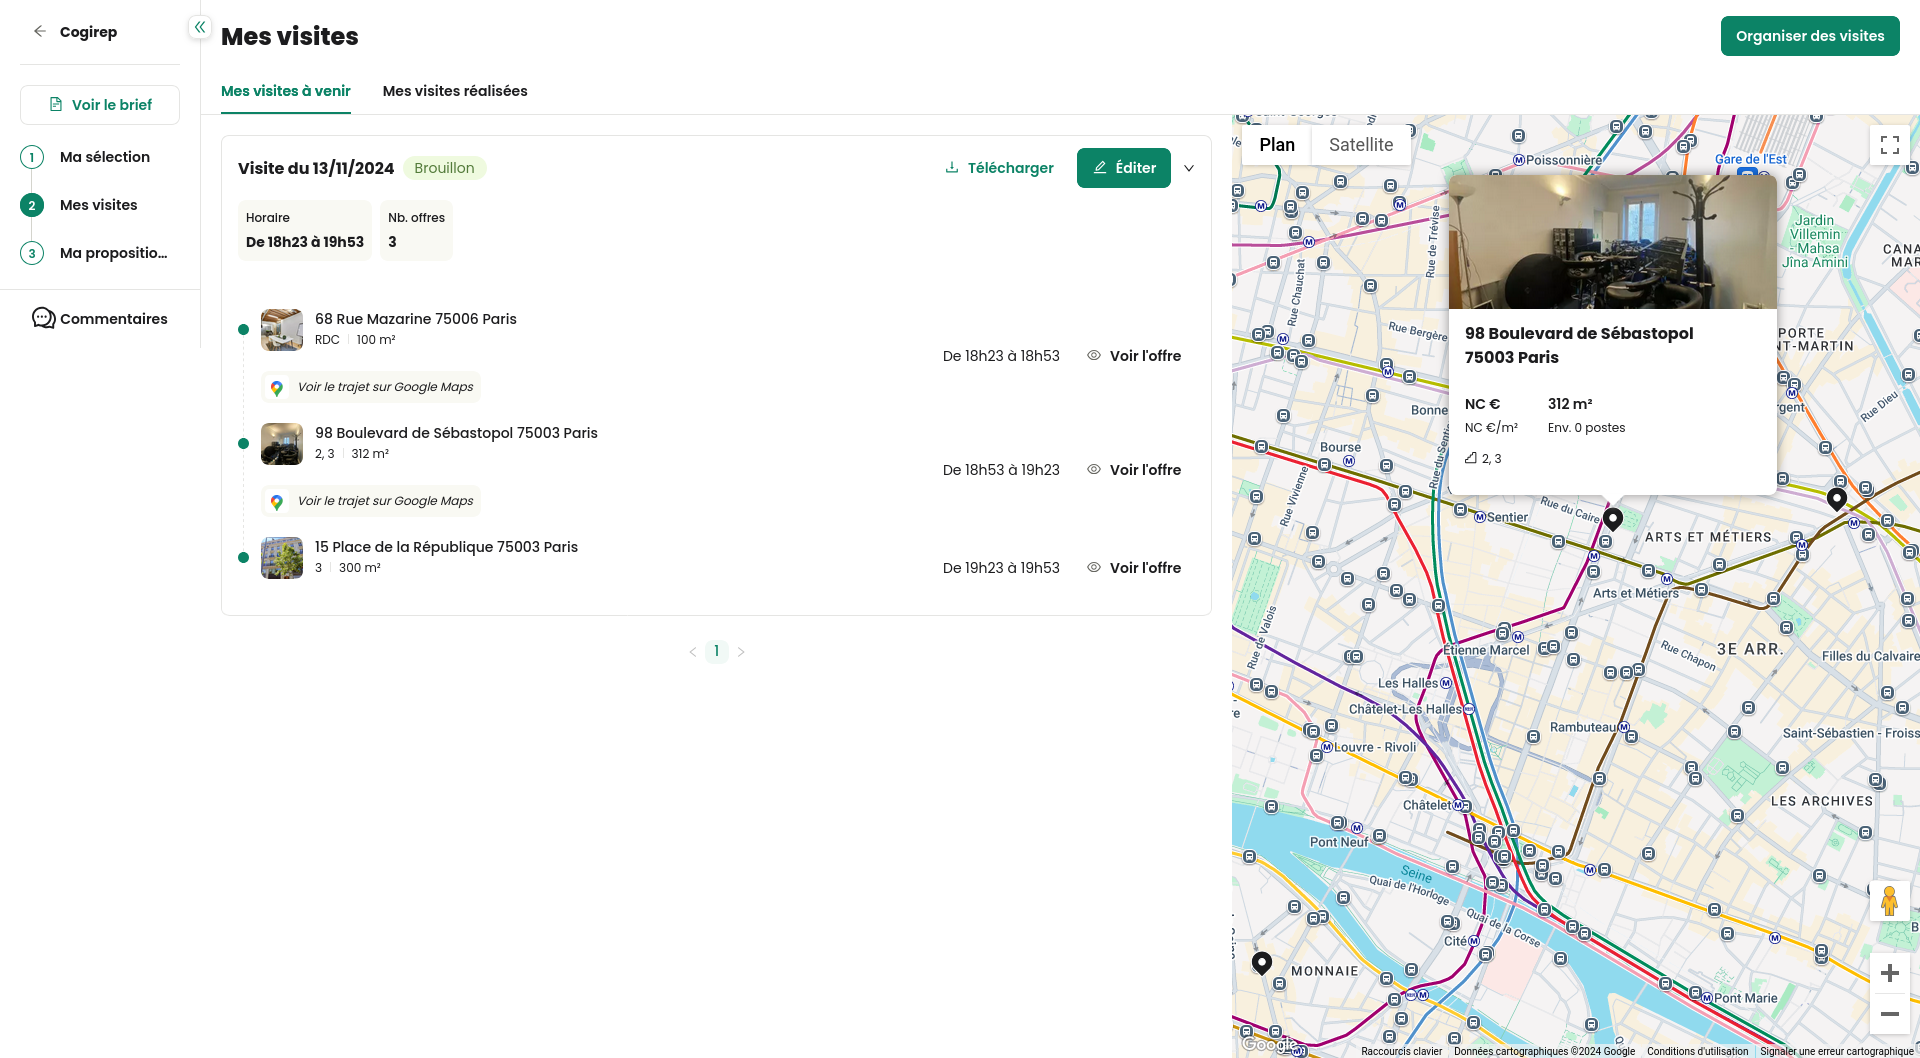Click the Street View pegman icon

click(x=1889, y=901)
